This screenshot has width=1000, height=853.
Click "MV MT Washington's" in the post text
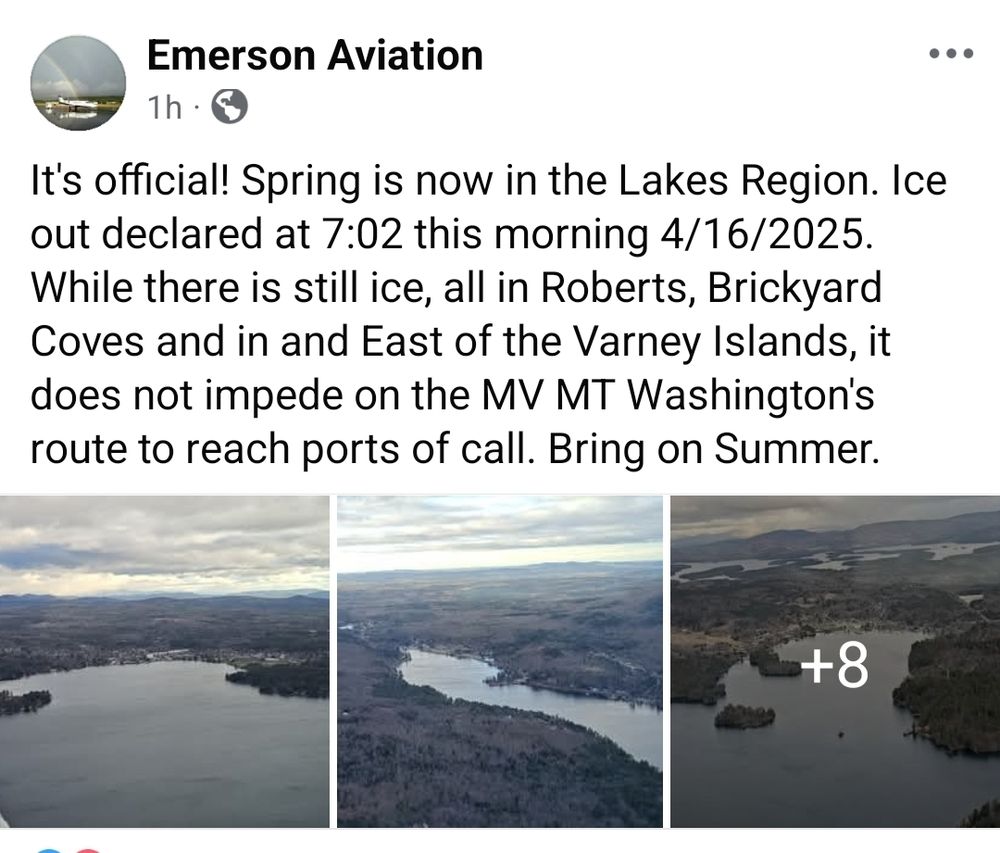677,395
